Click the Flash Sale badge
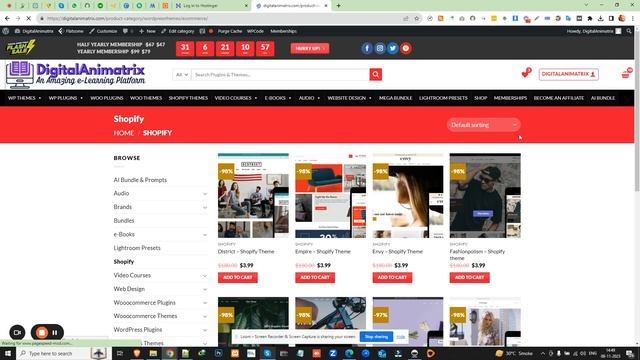640x360 pixels. [x=20, y=48]
